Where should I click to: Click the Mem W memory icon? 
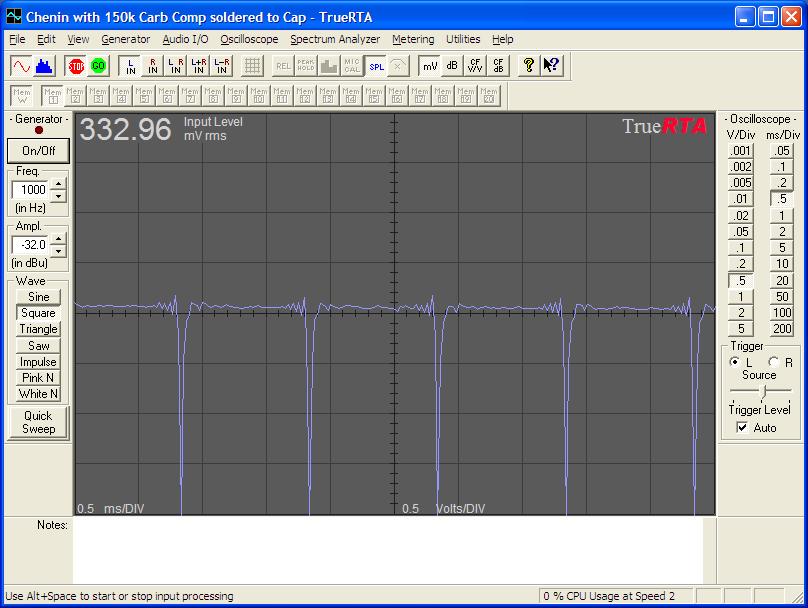pyautogui.click(x=22, y=96)
